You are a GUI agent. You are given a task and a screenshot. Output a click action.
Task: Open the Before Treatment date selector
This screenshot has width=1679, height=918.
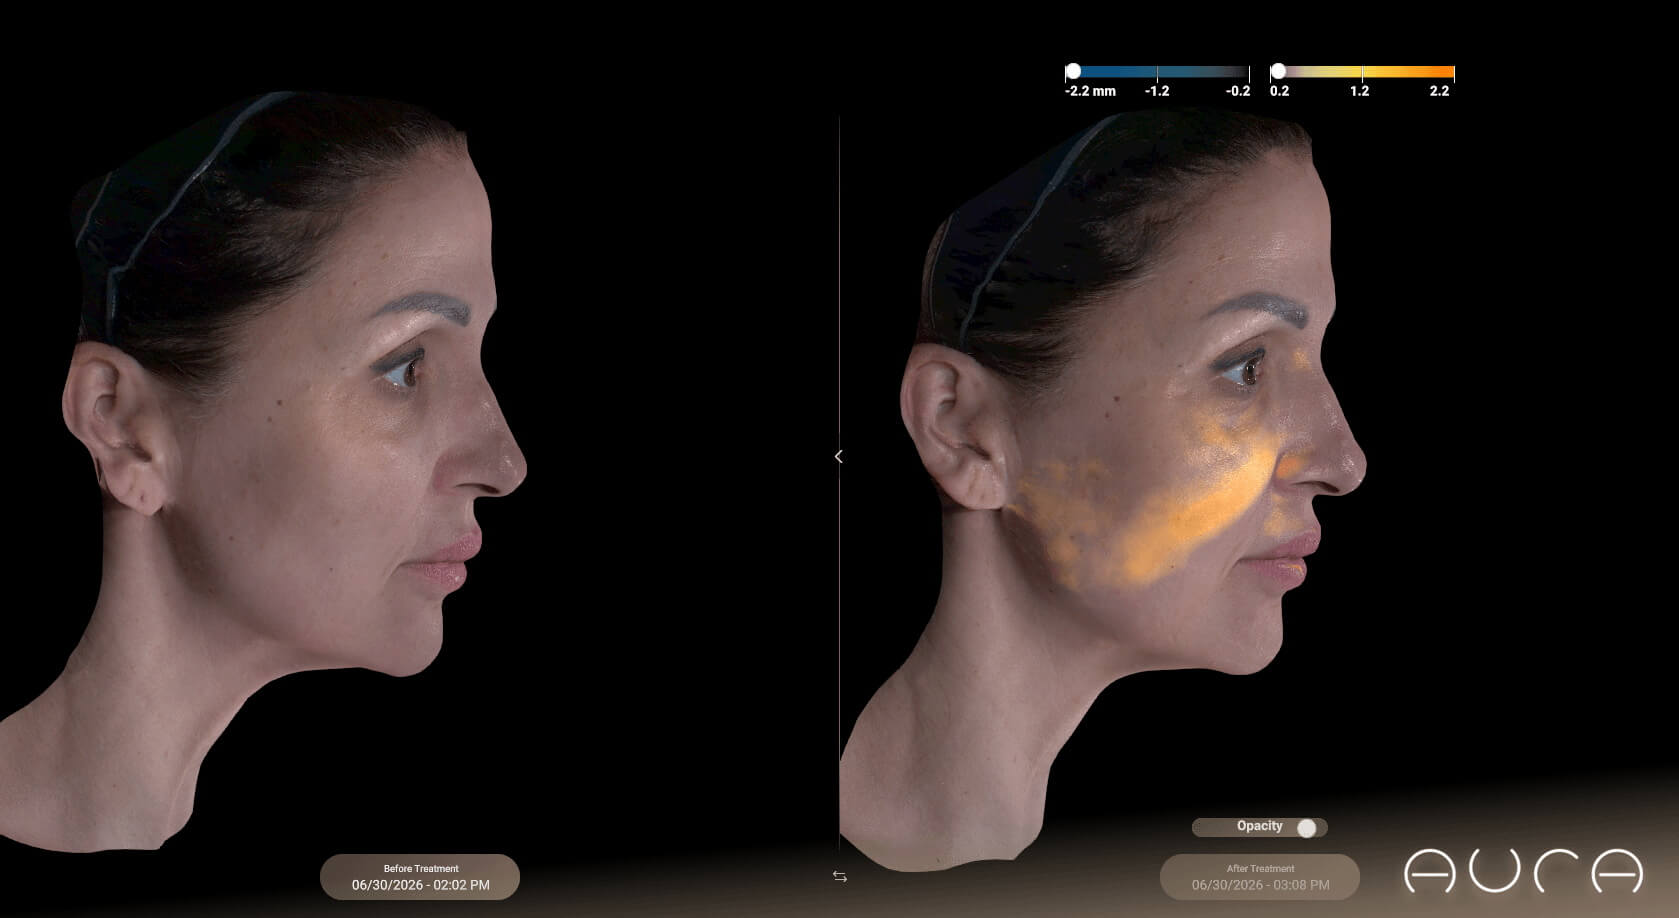point(420,877)
